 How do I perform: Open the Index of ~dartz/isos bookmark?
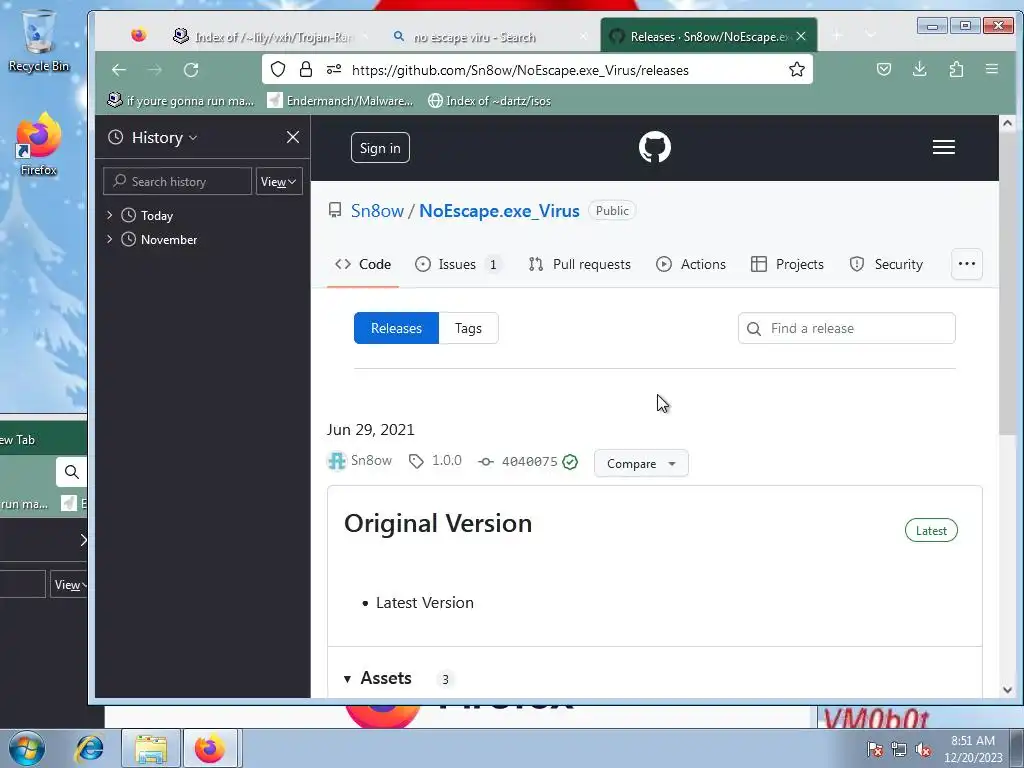(x=489, y=101)
